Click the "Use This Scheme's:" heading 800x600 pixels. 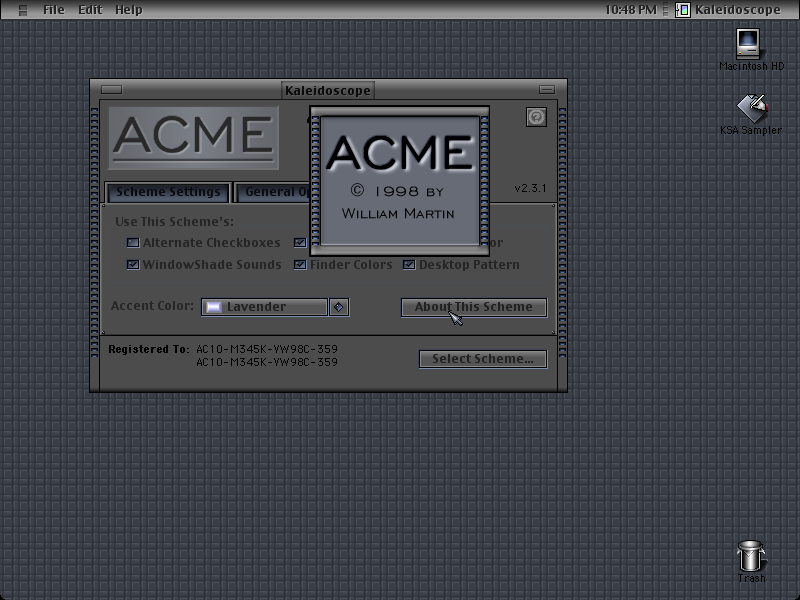pyautogui.click(x=174, y=222)
